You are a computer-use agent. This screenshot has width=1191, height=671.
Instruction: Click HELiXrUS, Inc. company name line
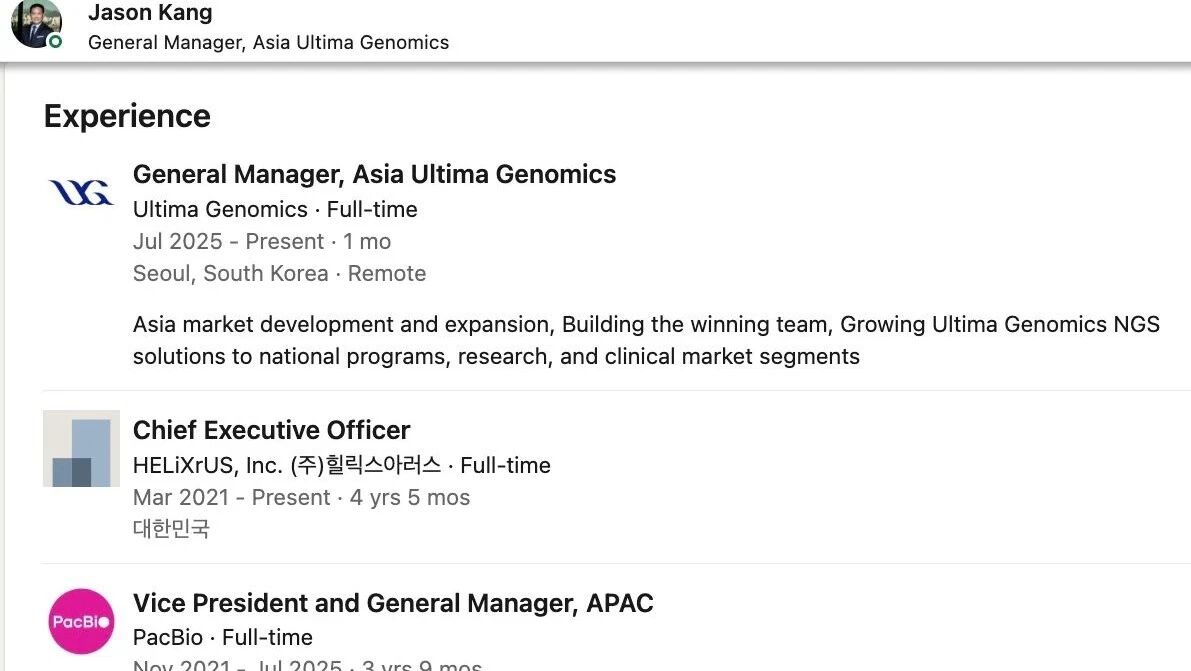click(x=342, y=465)
